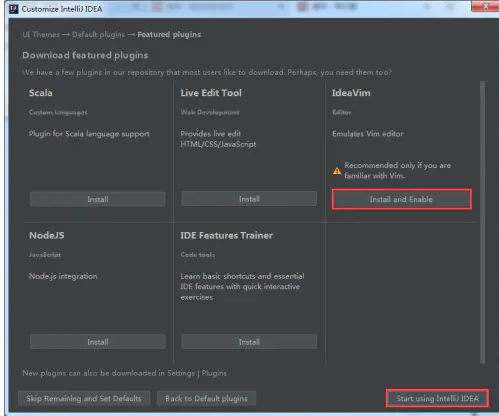Select the Featured plugins breadcrumb step
The width and height of the screenshot is (499, 416).
click(x=169, y=34)
